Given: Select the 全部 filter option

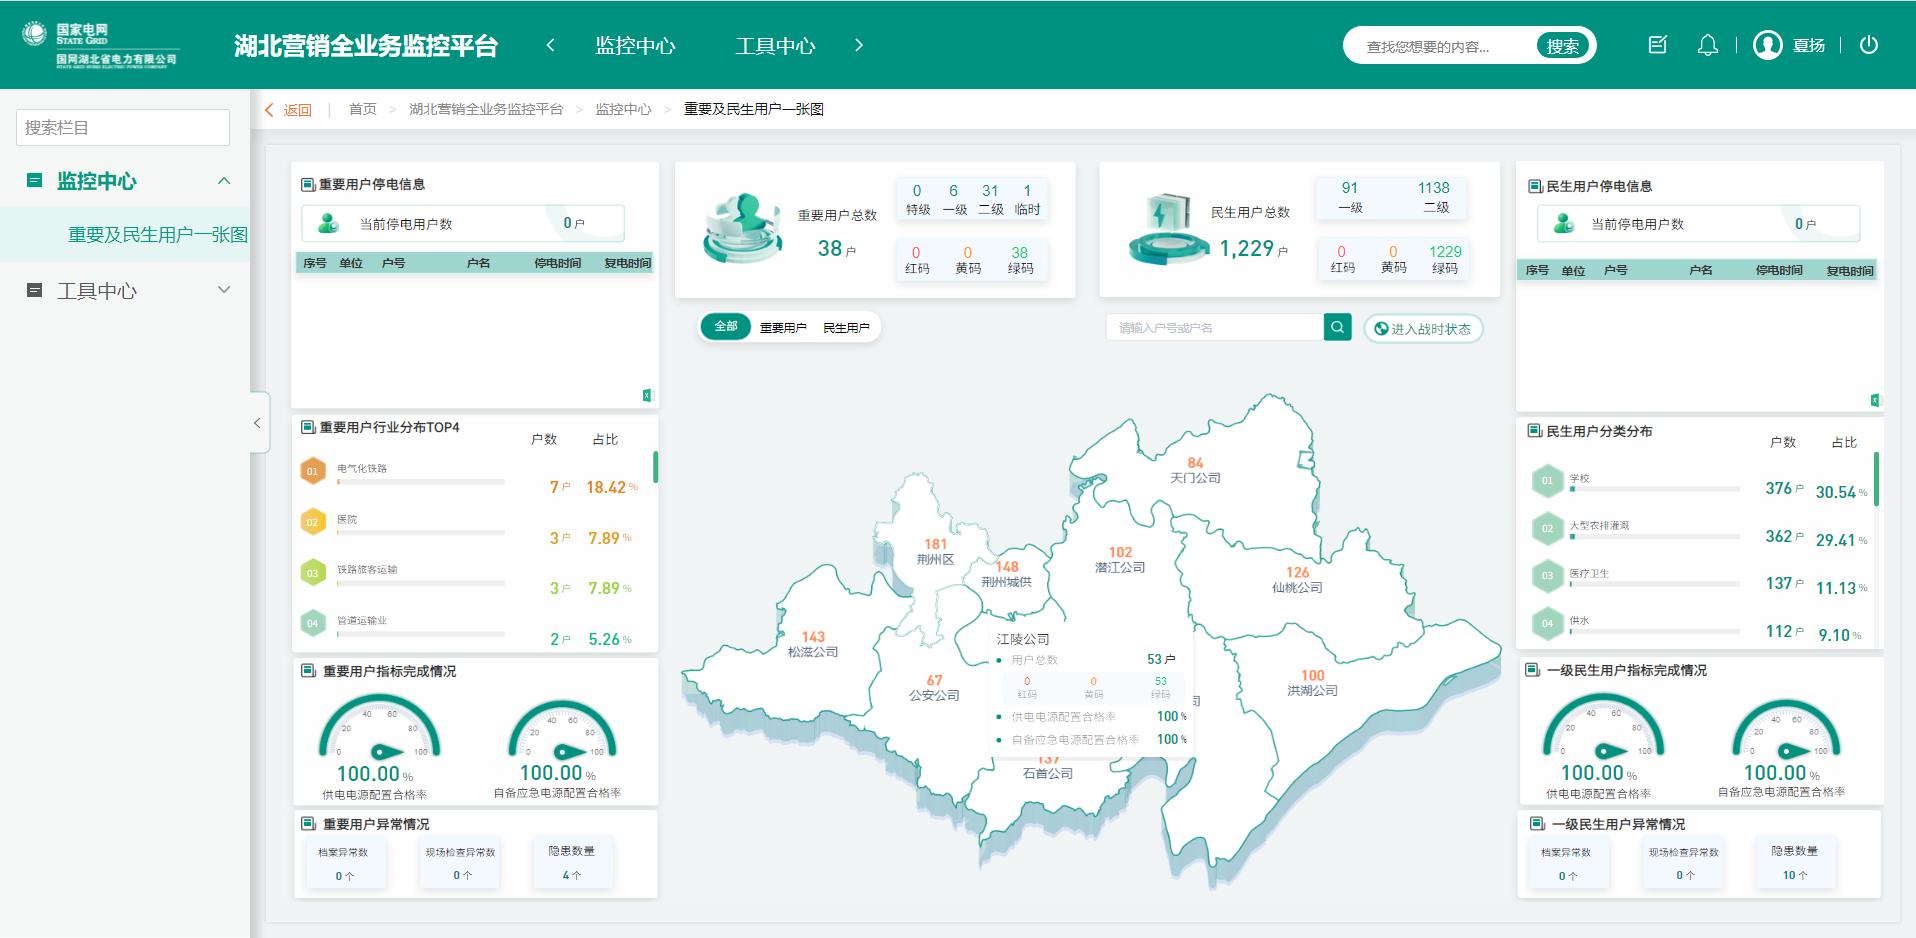Looking at the screenshot, I should pyautogui.click(x=725, y=326).
